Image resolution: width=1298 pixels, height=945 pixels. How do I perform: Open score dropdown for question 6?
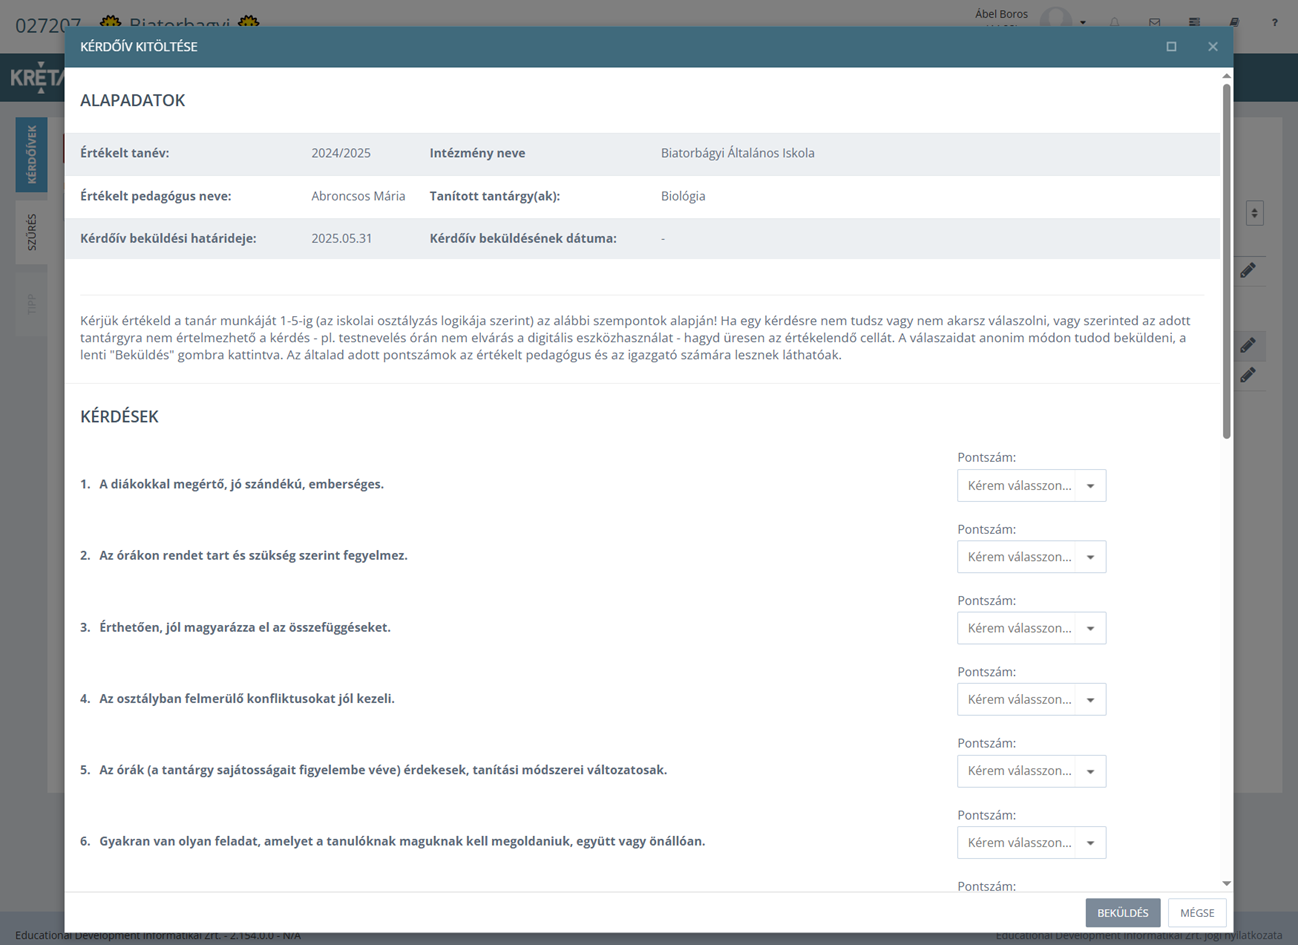(1031, 842)
